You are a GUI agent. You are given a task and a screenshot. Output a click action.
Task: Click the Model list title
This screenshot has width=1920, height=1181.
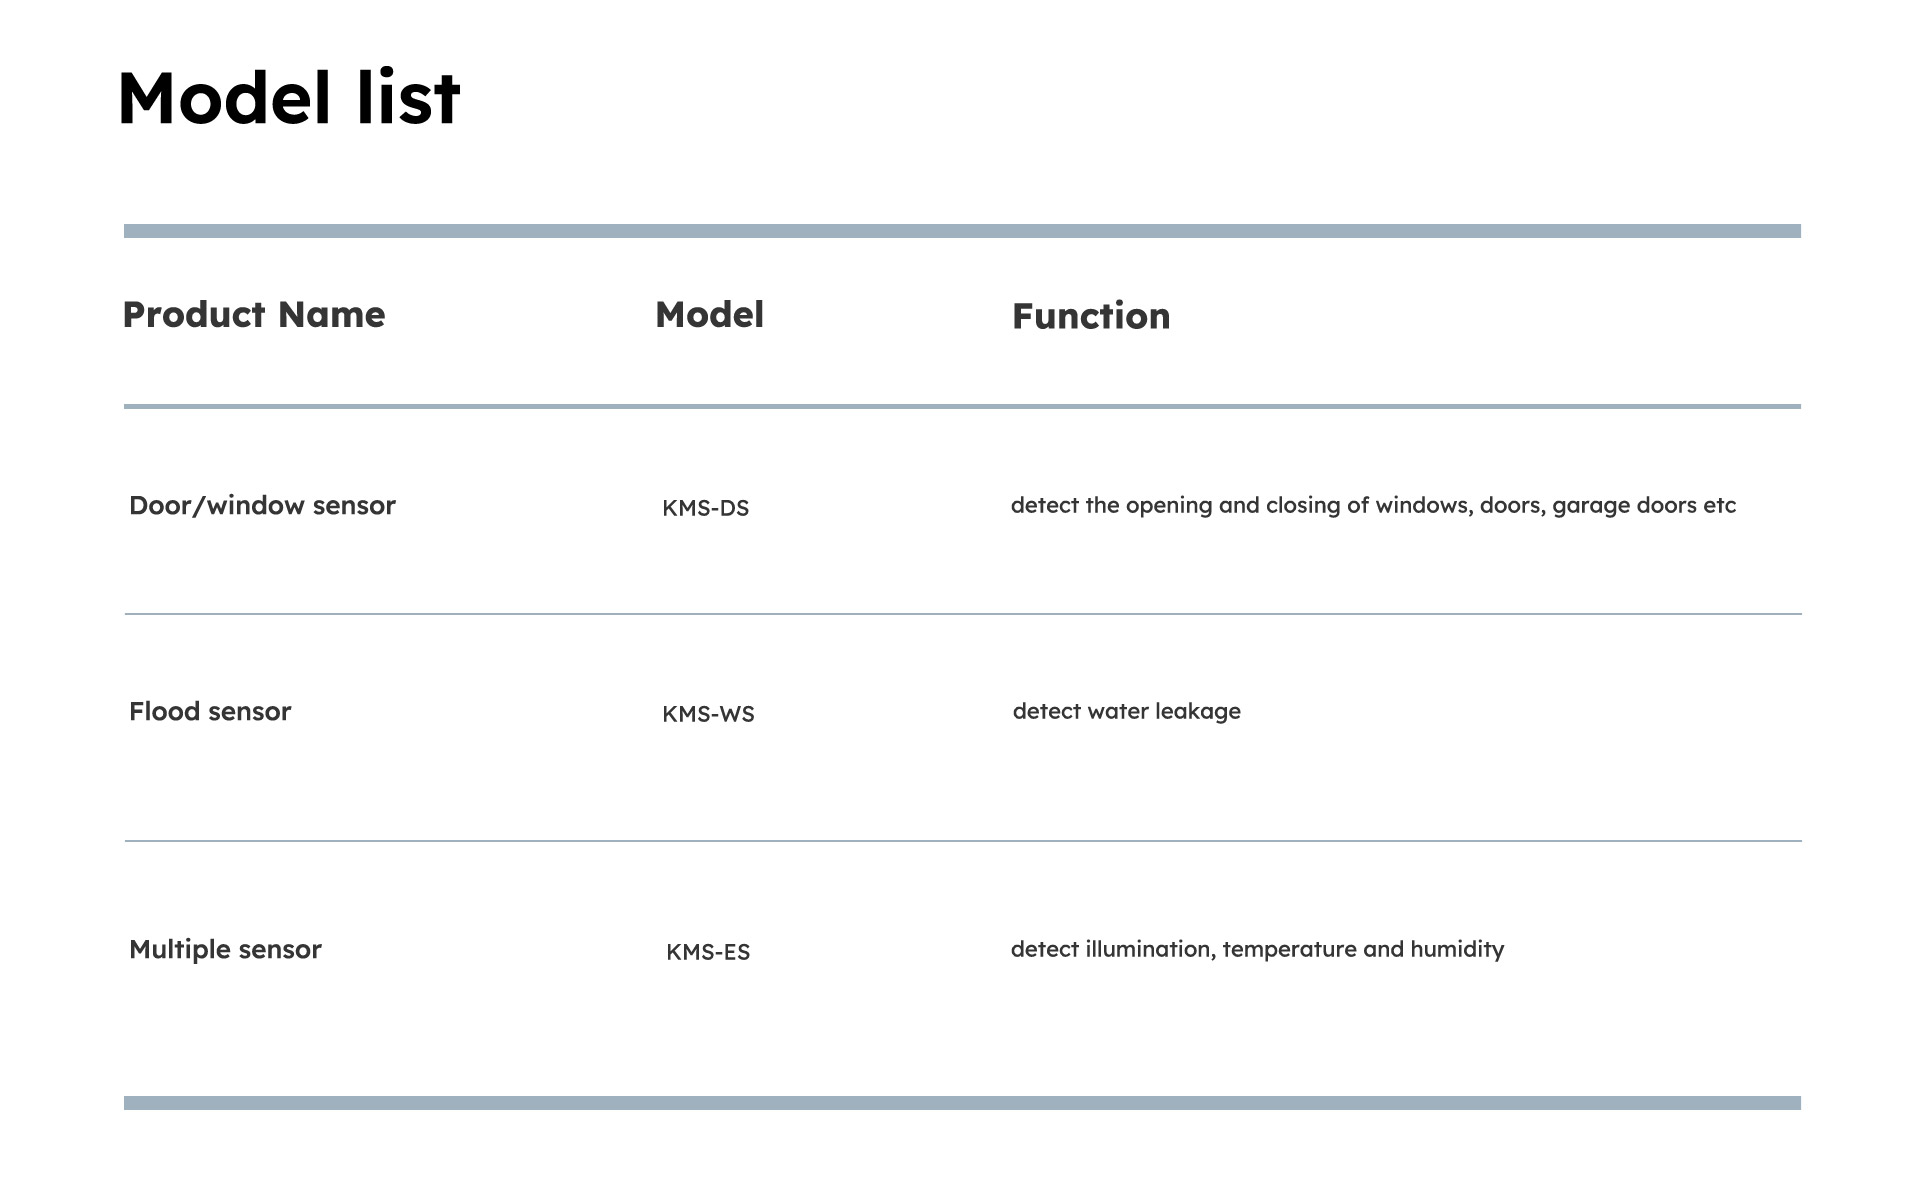point(289,98)
